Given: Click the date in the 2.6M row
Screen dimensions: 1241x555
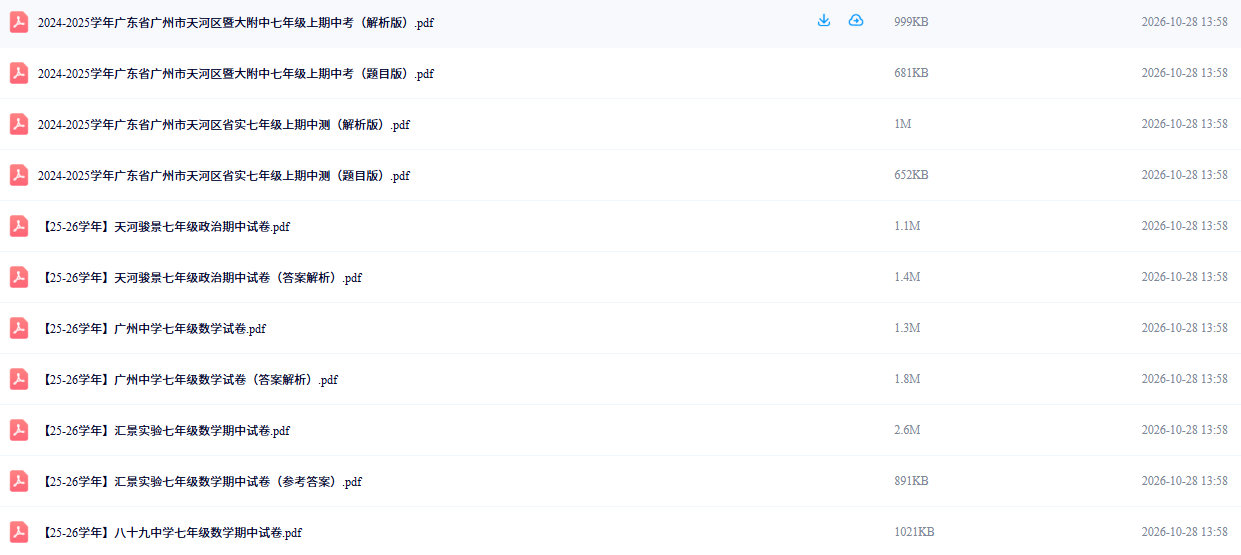Looking at the screenshot, I should (x=1184, y=430).
